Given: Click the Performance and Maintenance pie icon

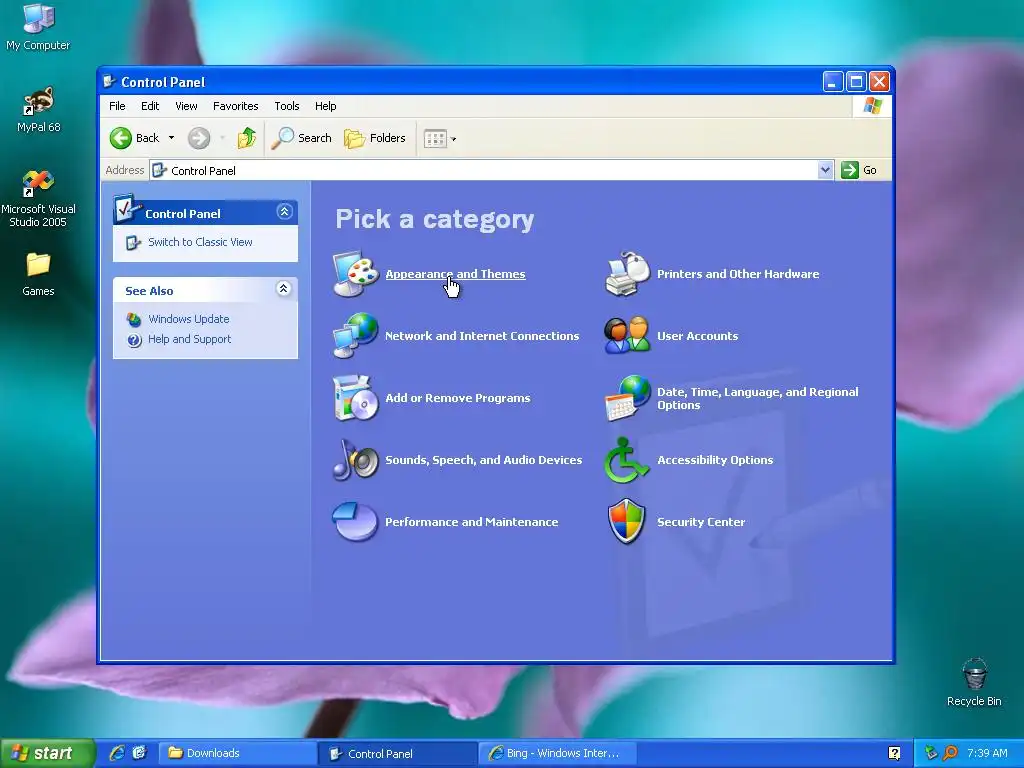Looking at the screenshot, I should [356, 522].
